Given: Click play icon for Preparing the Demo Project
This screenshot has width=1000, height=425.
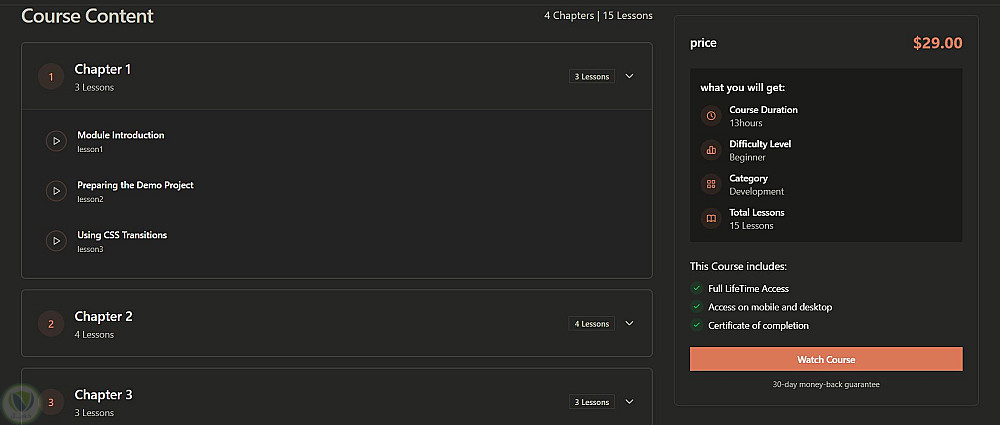Looking at the screenshot, I should coord(56,191).
